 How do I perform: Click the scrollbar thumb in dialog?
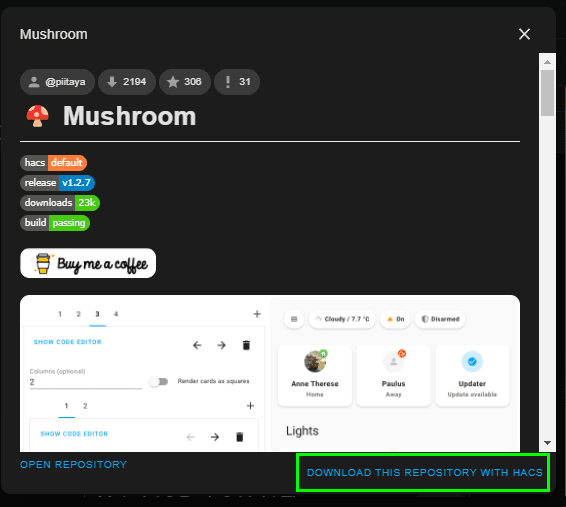point(547,93)
